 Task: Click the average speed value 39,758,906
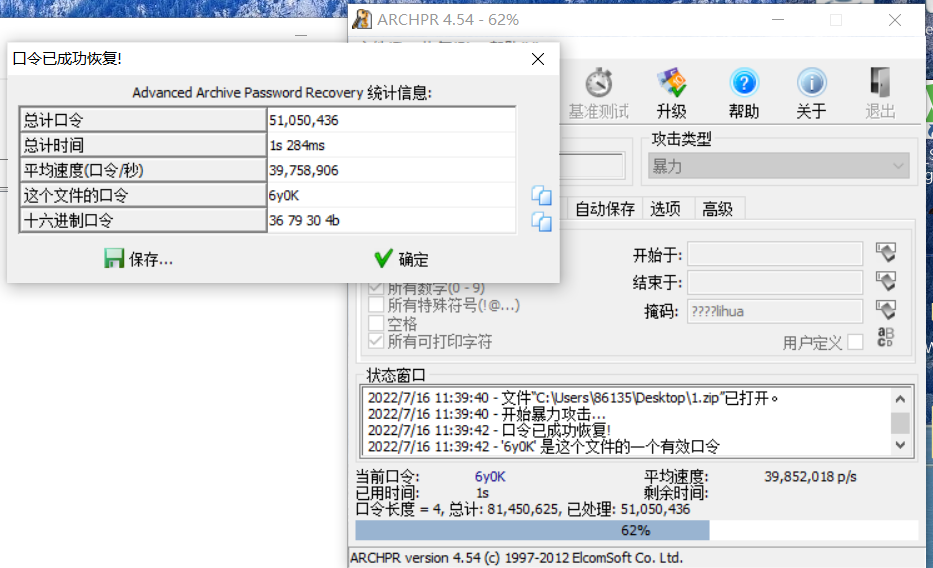pos(303,170)
